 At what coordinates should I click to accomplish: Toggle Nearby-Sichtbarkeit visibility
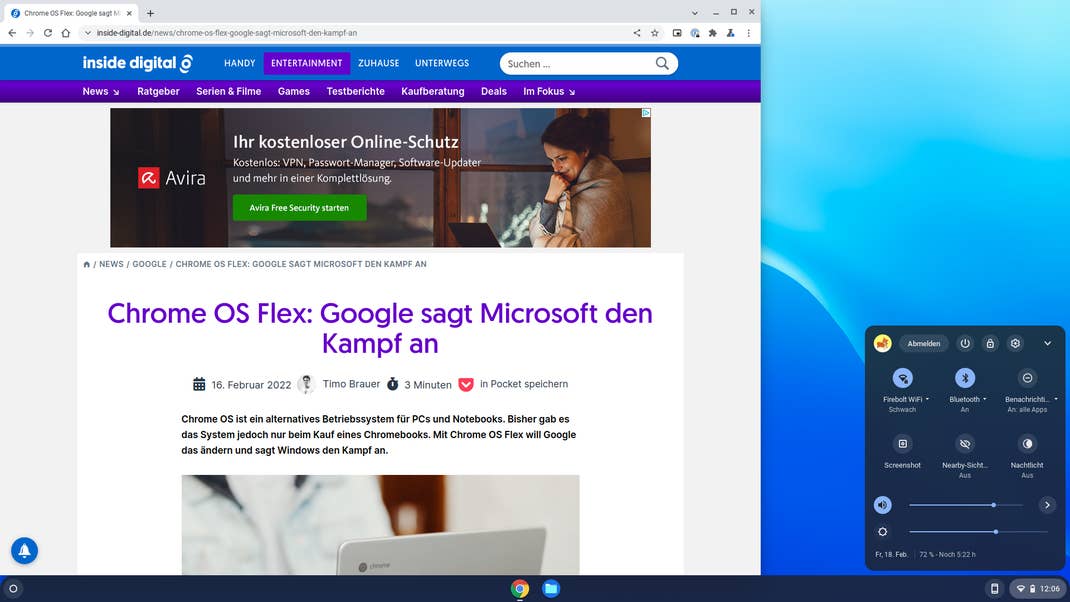[x=965, y=444]
